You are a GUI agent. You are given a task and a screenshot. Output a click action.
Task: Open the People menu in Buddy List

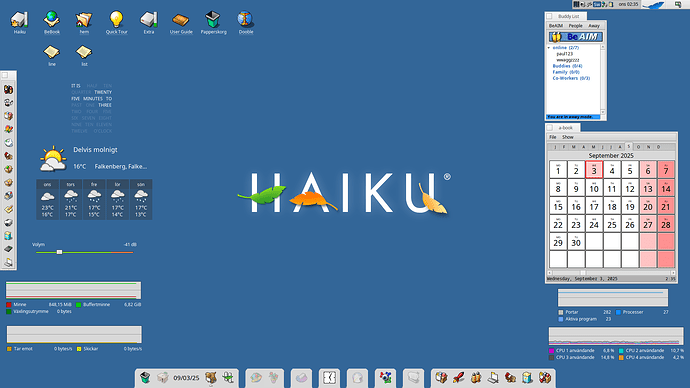pos(575,26)
